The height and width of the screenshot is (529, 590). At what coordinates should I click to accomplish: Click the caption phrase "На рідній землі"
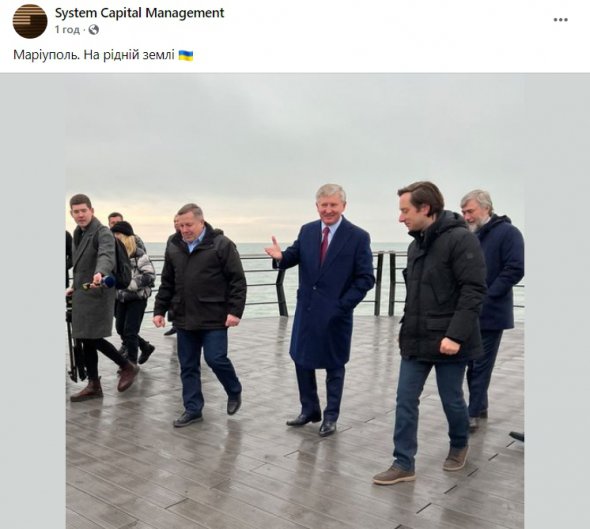(129, 55)
